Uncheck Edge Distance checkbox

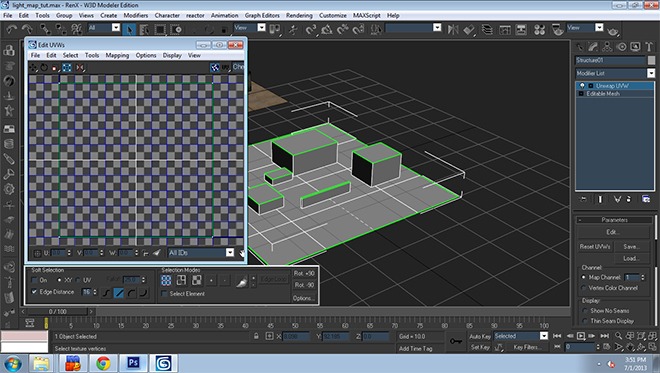34,291
